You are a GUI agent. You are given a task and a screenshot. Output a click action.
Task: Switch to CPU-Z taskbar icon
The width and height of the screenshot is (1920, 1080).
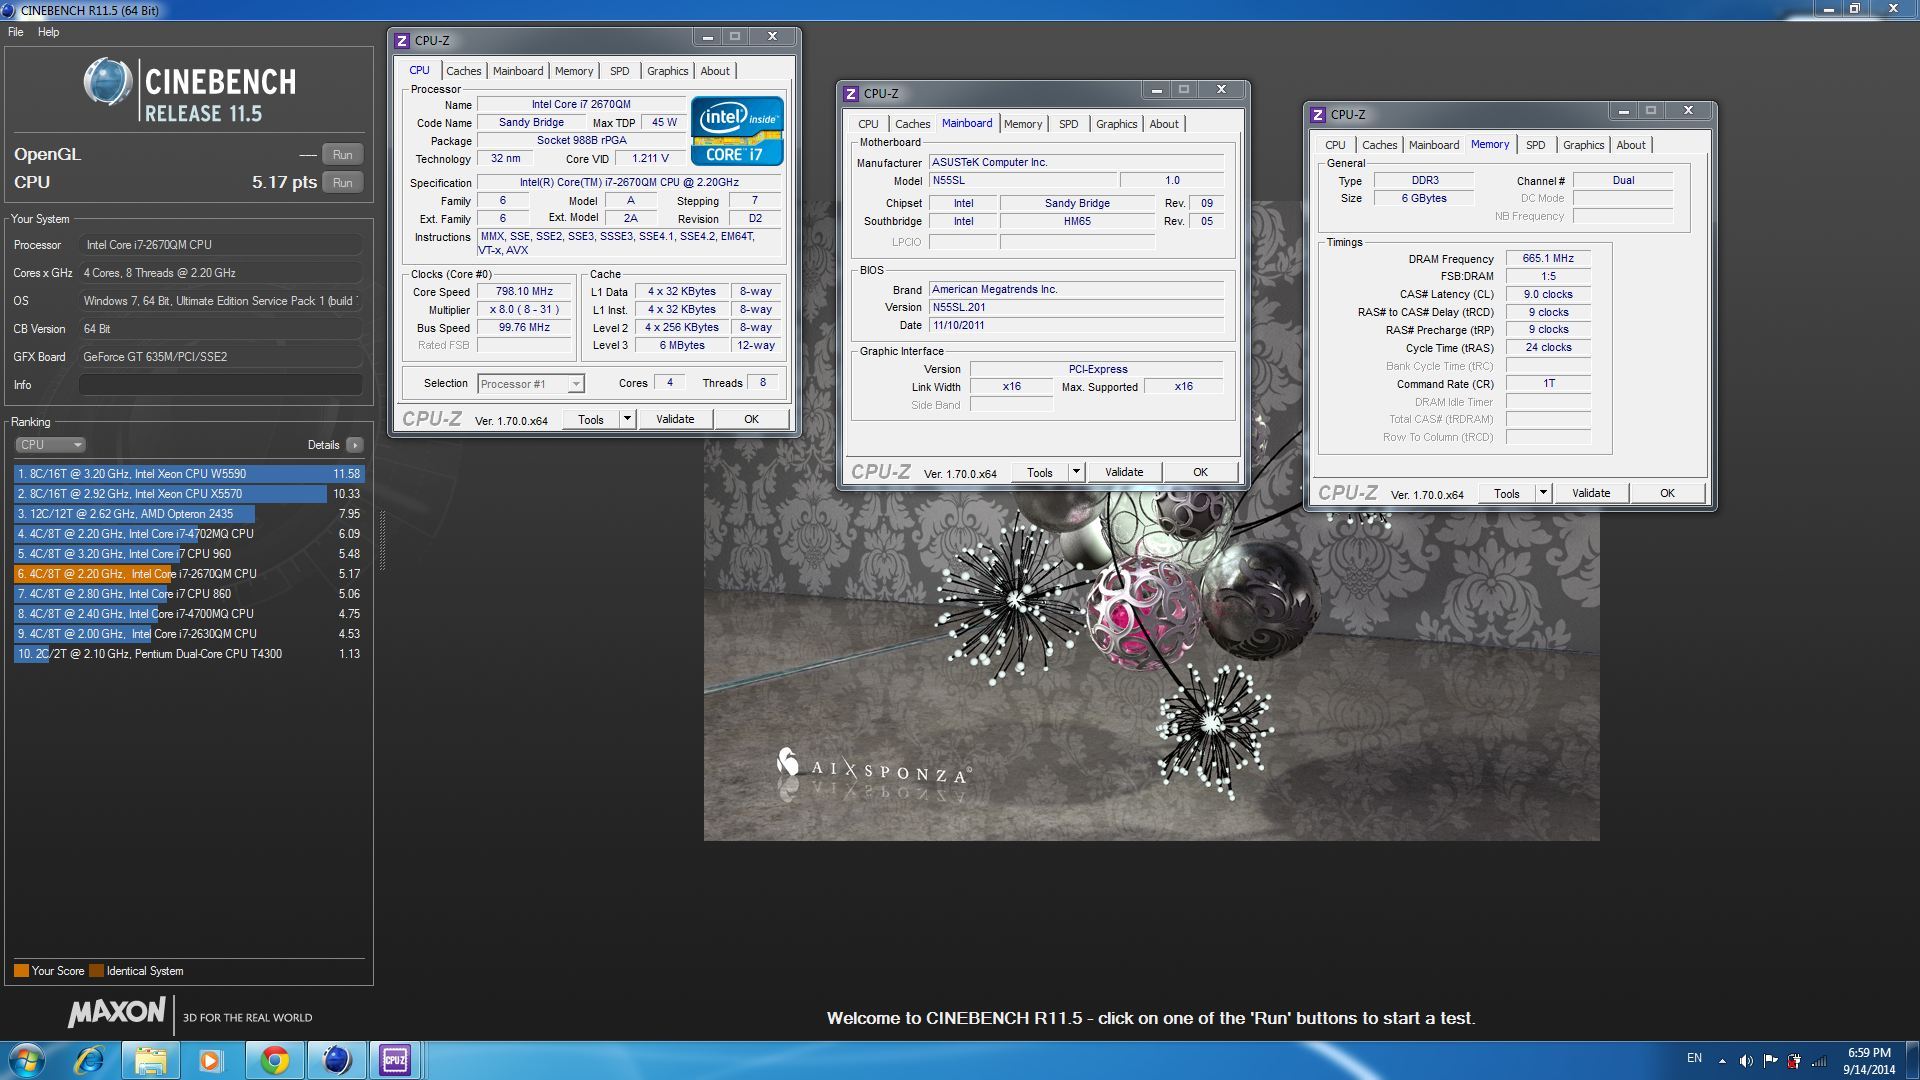394,1060
